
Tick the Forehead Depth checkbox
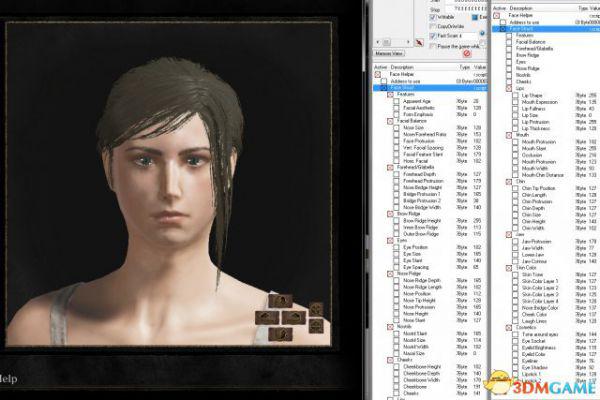pos(396,174)
